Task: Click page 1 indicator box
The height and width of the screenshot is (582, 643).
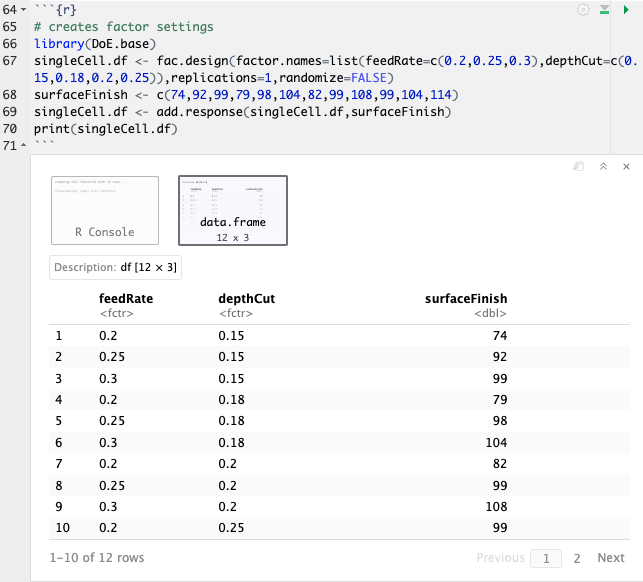Action: click(546, 558)
